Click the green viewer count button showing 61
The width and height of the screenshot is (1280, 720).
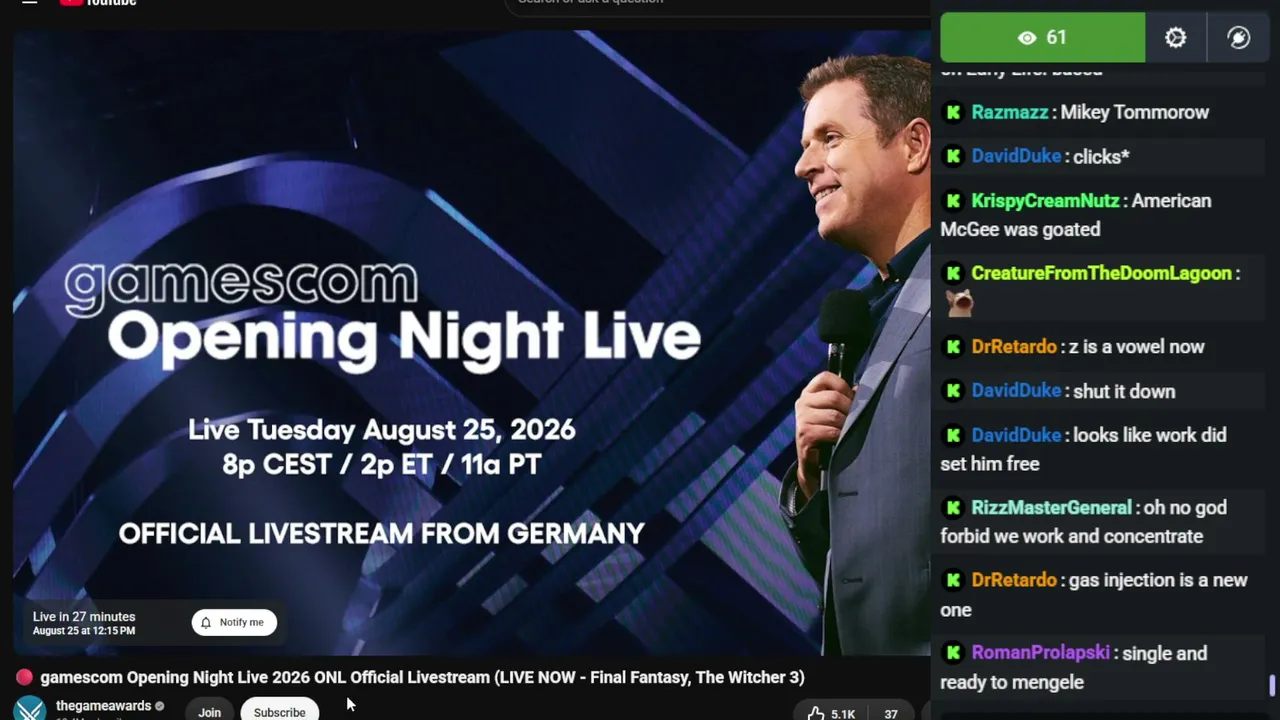[1042, 38]
